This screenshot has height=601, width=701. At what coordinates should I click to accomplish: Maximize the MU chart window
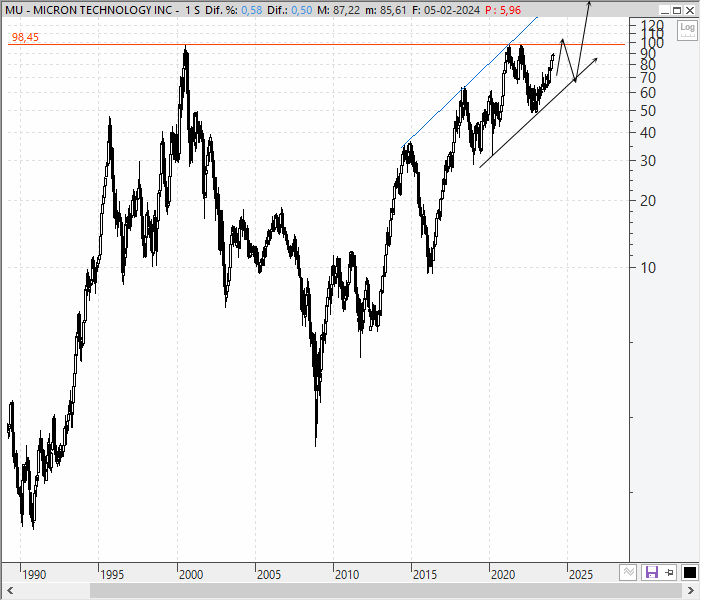tap(678, 10)
